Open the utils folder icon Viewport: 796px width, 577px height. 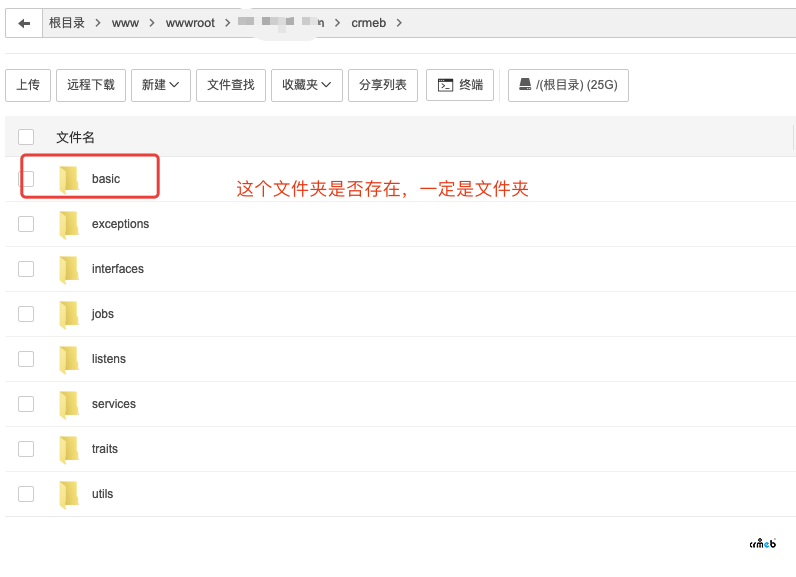click(69, 494)
